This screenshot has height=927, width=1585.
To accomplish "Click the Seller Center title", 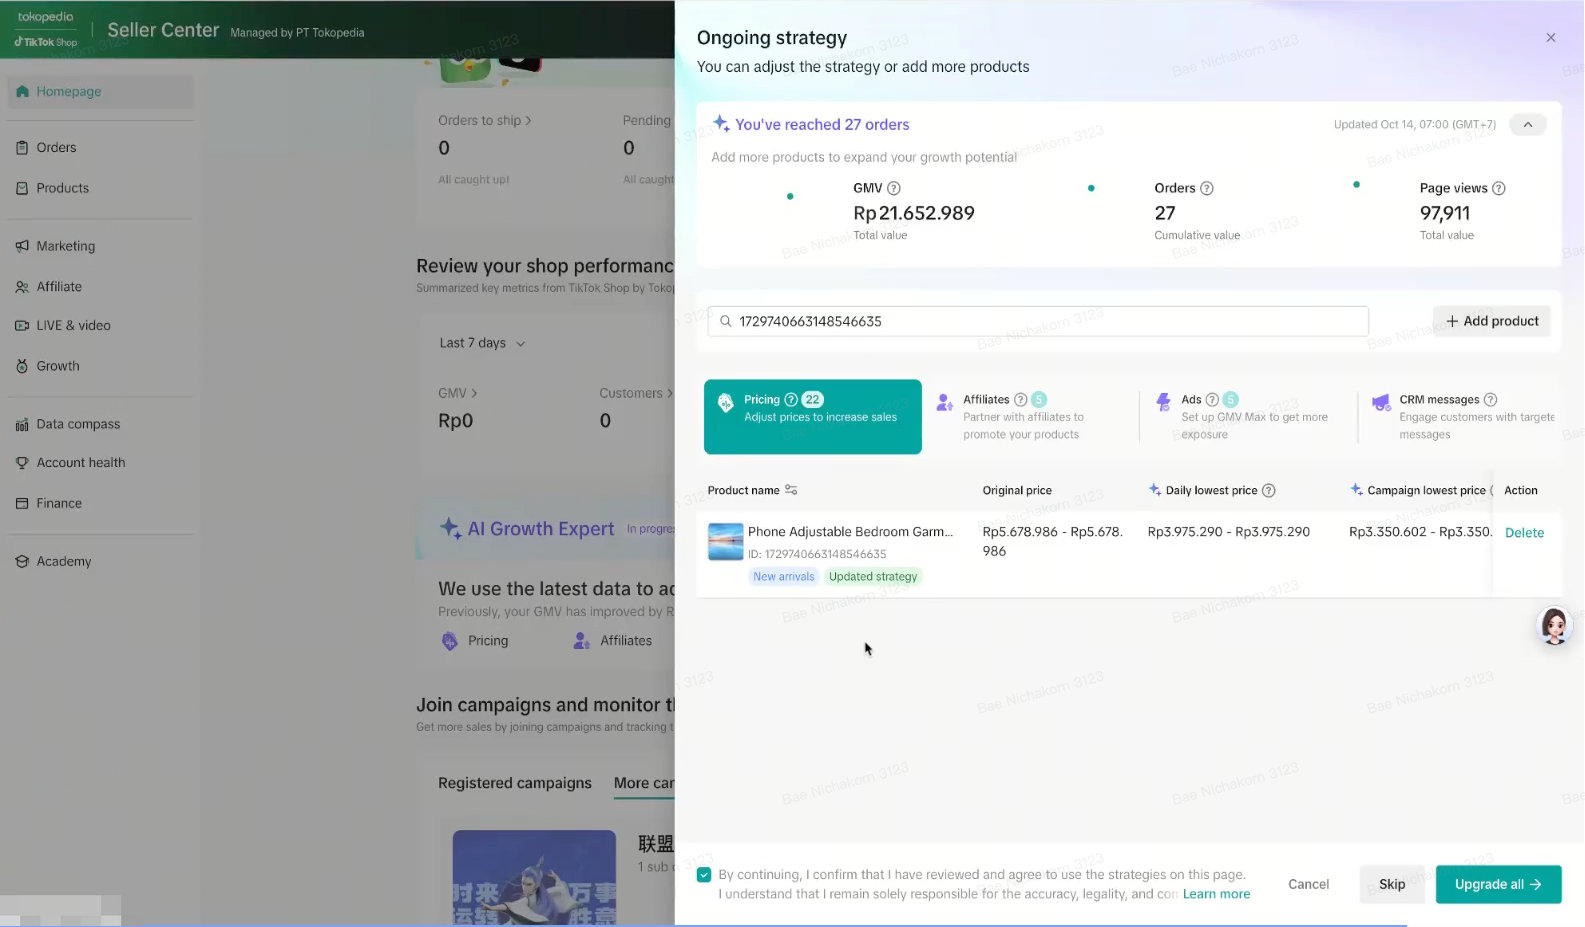I will 163,30.
